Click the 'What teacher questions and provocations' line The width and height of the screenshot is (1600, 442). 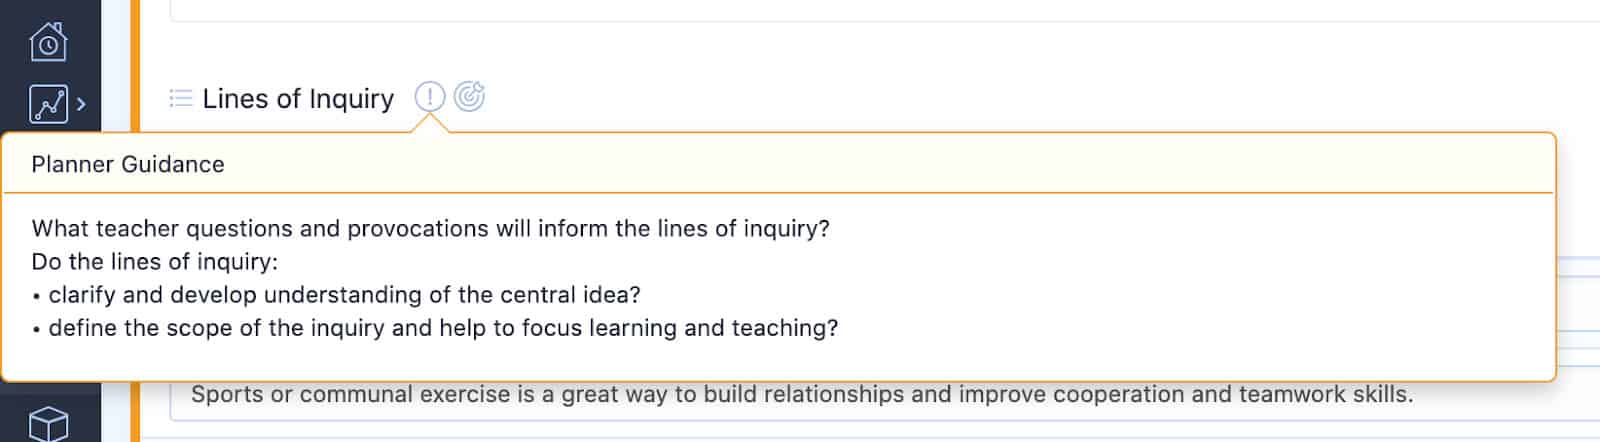[x=430, y=228]
